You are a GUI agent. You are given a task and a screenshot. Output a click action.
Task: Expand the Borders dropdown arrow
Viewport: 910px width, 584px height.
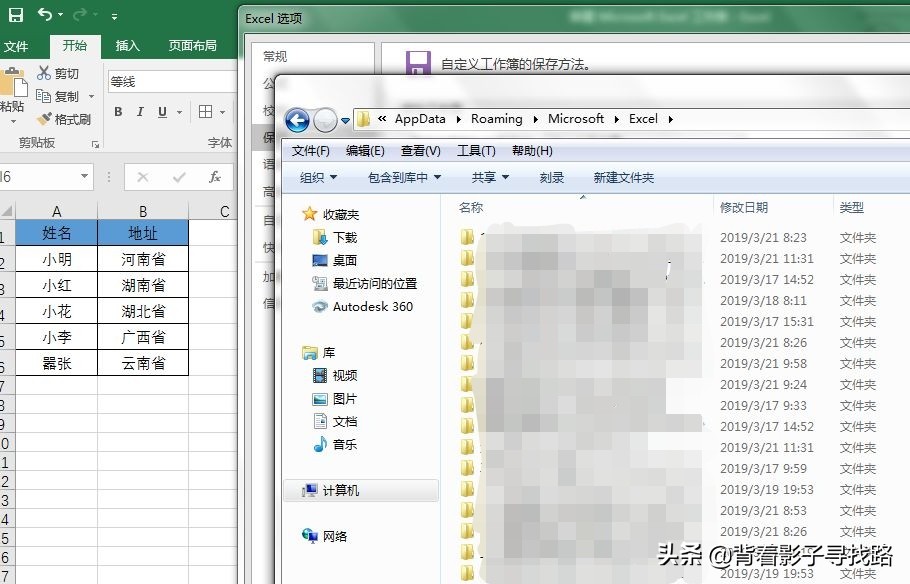[x=222, y=113]
